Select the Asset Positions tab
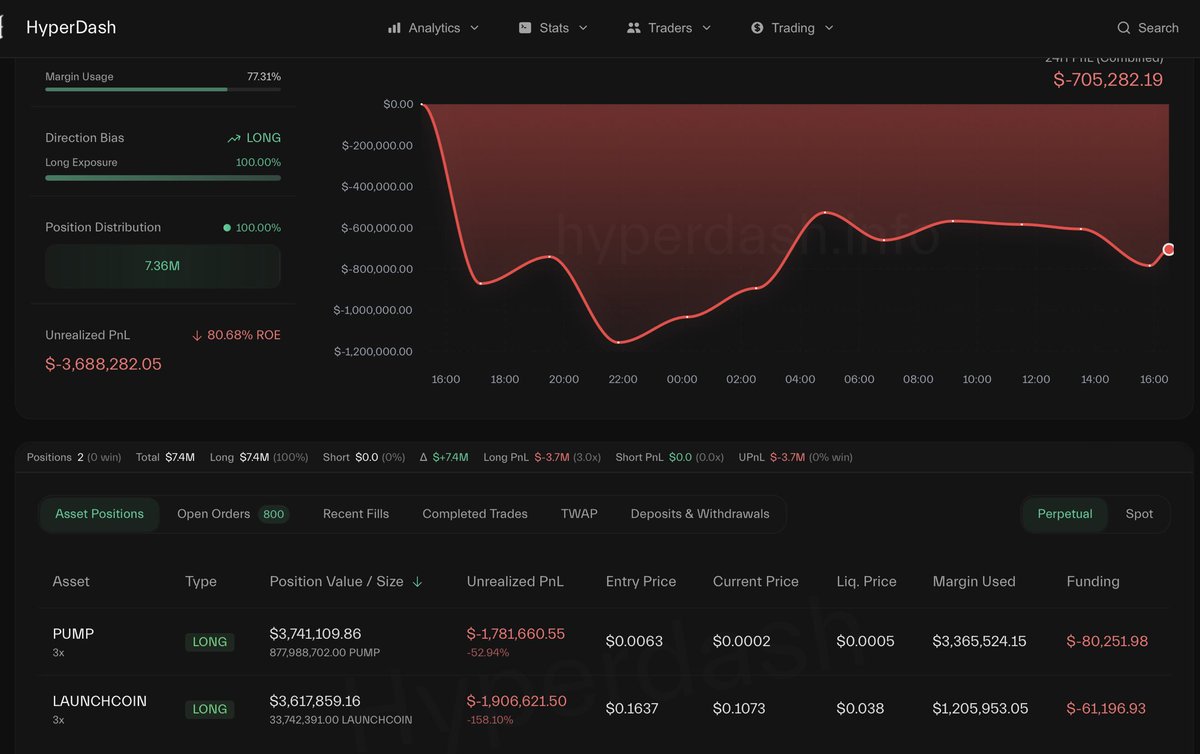 [x=99, y=514]
